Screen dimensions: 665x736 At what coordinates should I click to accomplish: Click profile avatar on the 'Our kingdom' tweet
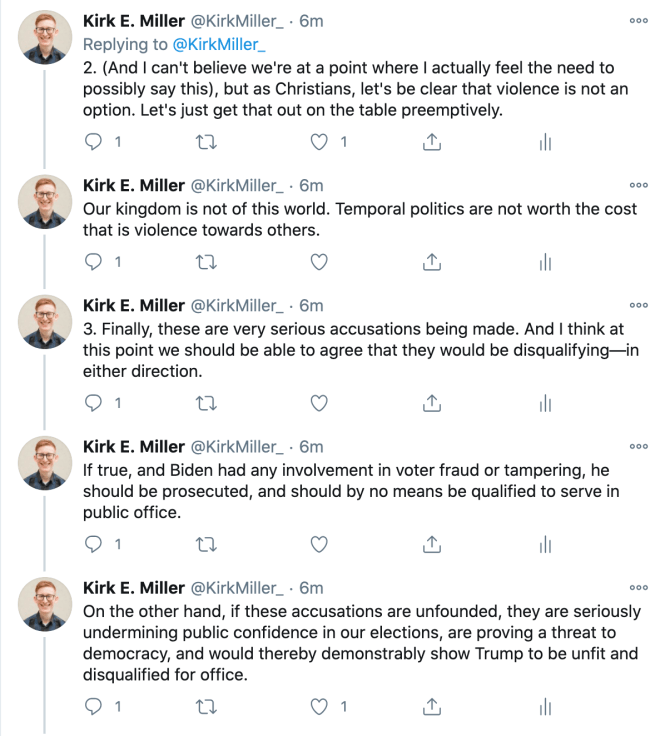(x=45, y=204)
